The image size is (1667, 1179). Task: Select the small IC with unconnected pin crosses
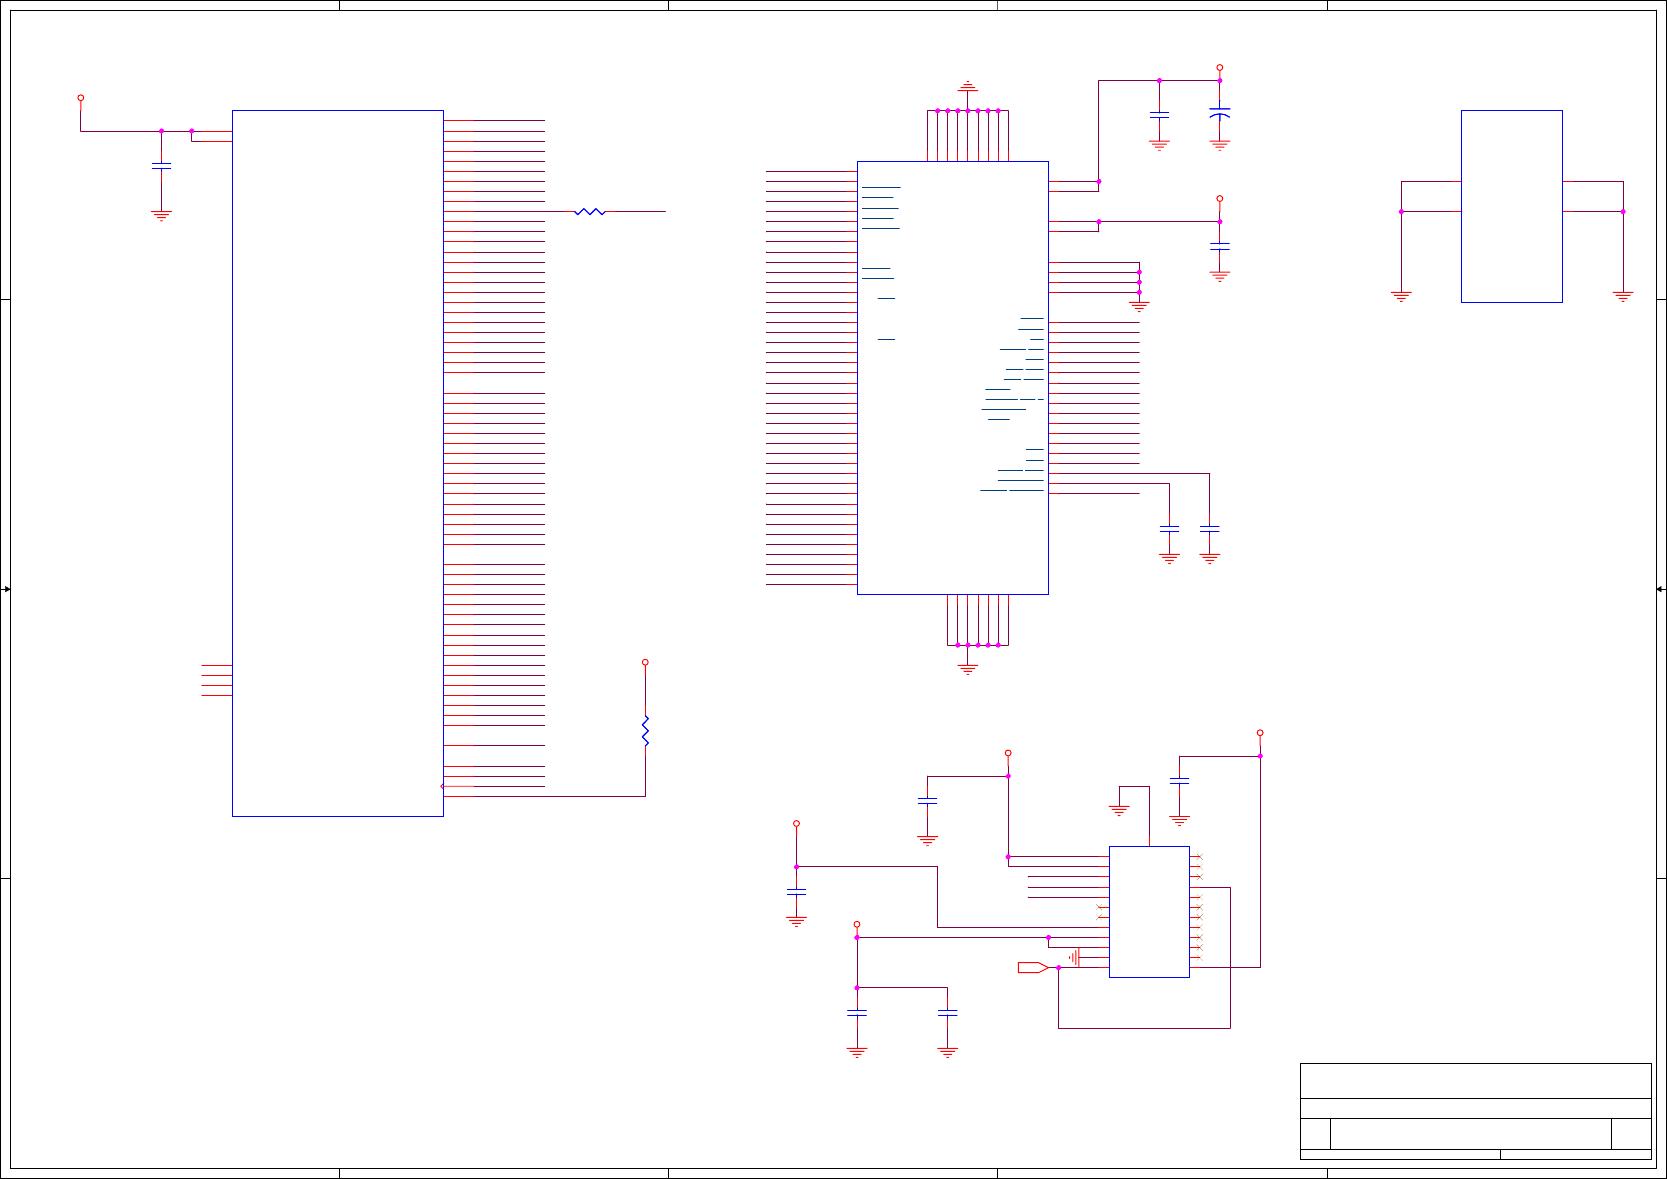point(1149,912)
